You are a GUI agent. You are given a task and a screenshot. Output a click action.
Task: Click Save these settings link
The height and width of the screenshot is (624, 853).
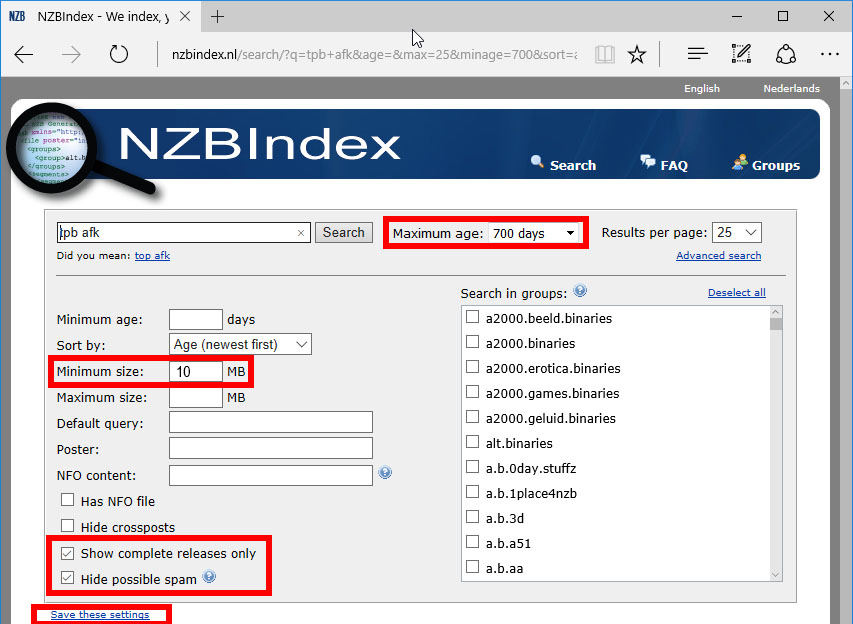(100, 614)
